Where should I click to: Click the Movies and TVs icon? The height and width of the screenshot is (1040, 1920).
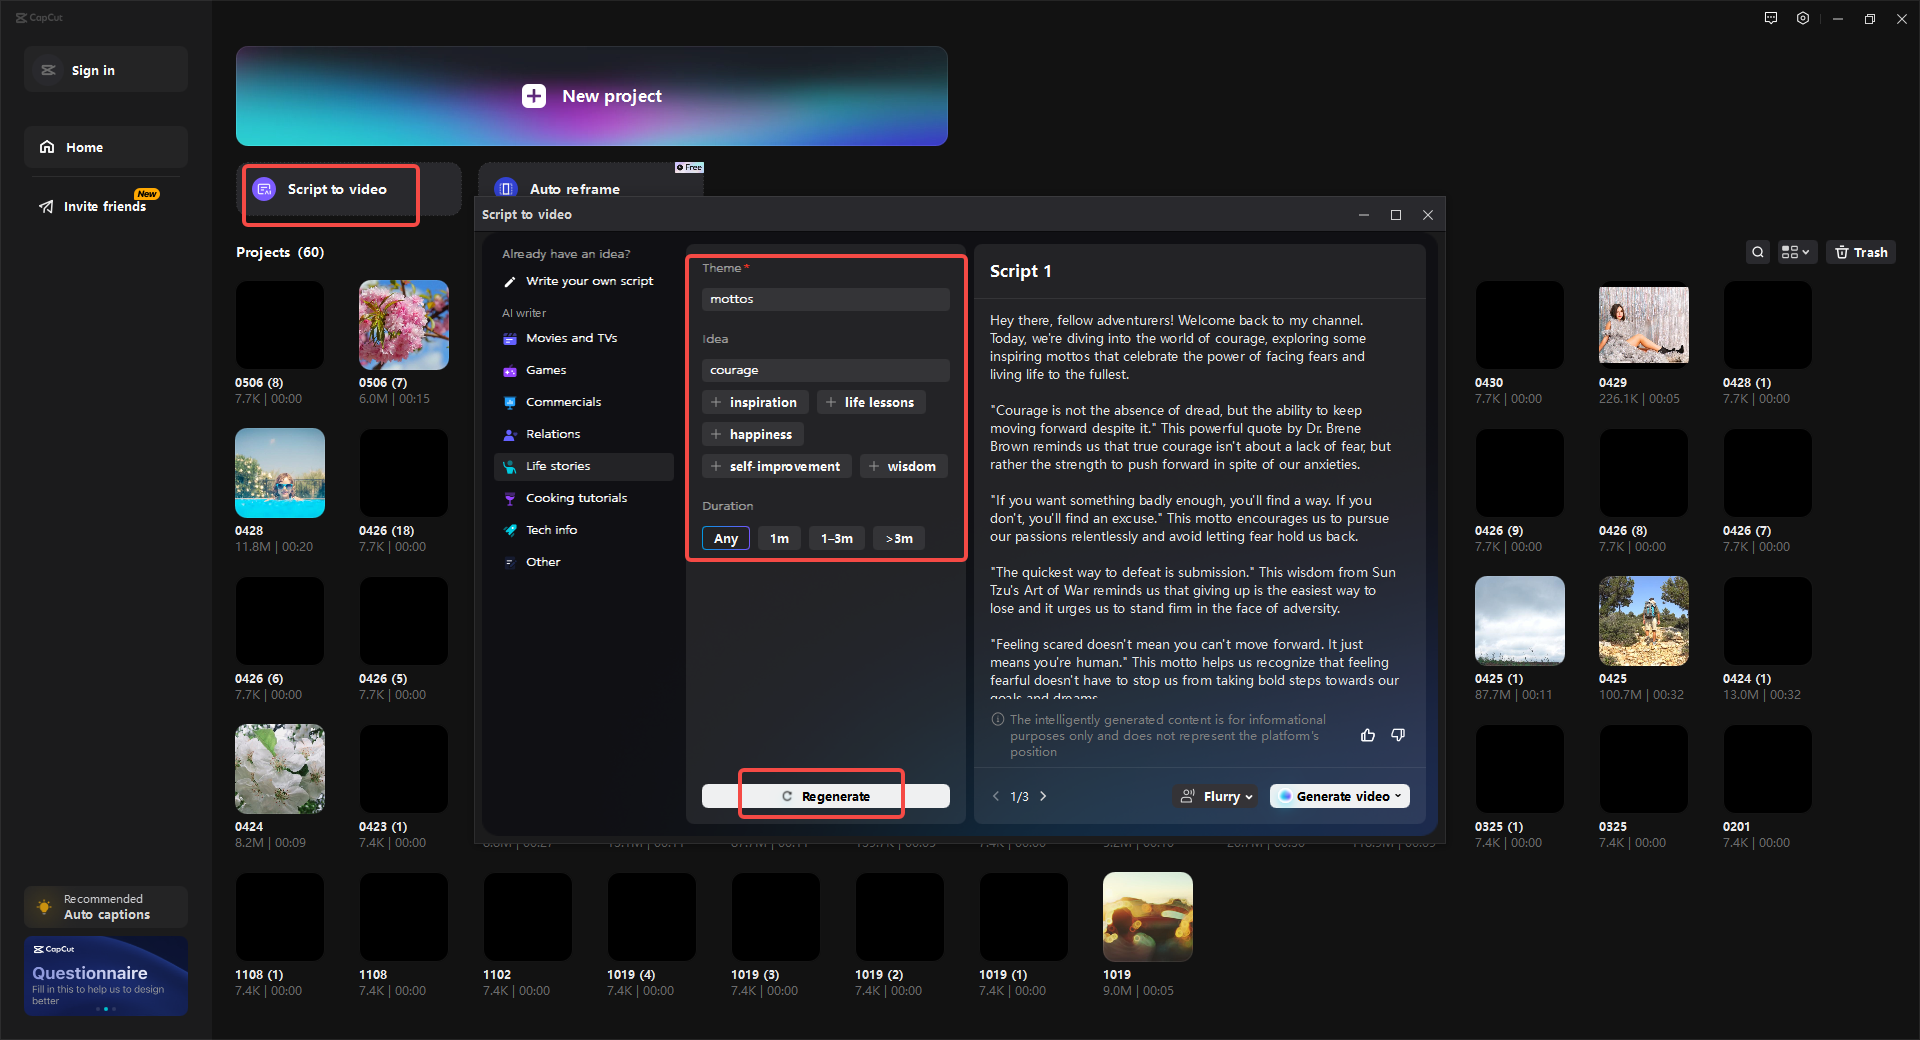point(510,339)
